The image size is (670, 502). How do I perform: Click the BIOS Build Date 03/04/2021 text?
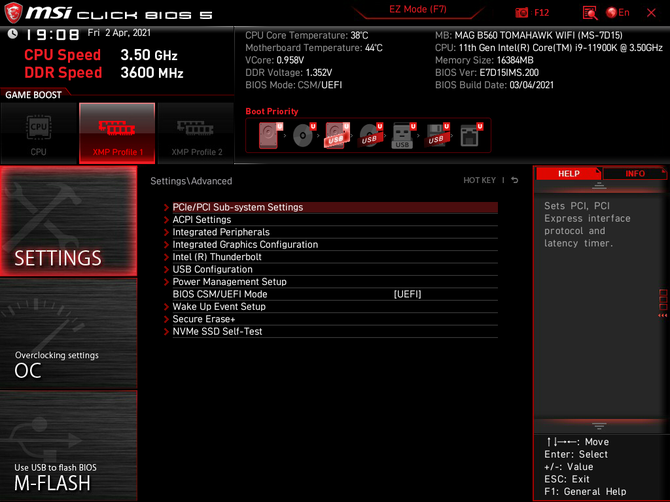(494, 85)
